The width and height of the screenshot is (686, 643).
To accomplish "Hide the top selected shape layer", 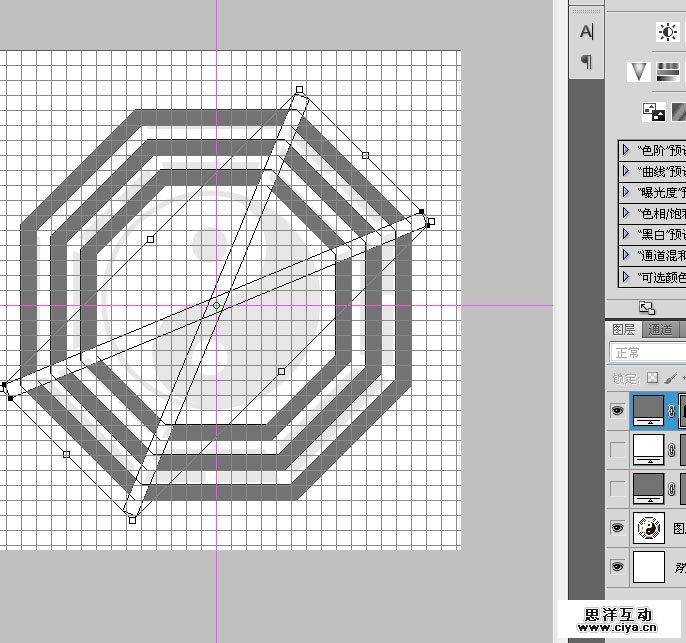I will pyautogui.click(x=617, y=410).
